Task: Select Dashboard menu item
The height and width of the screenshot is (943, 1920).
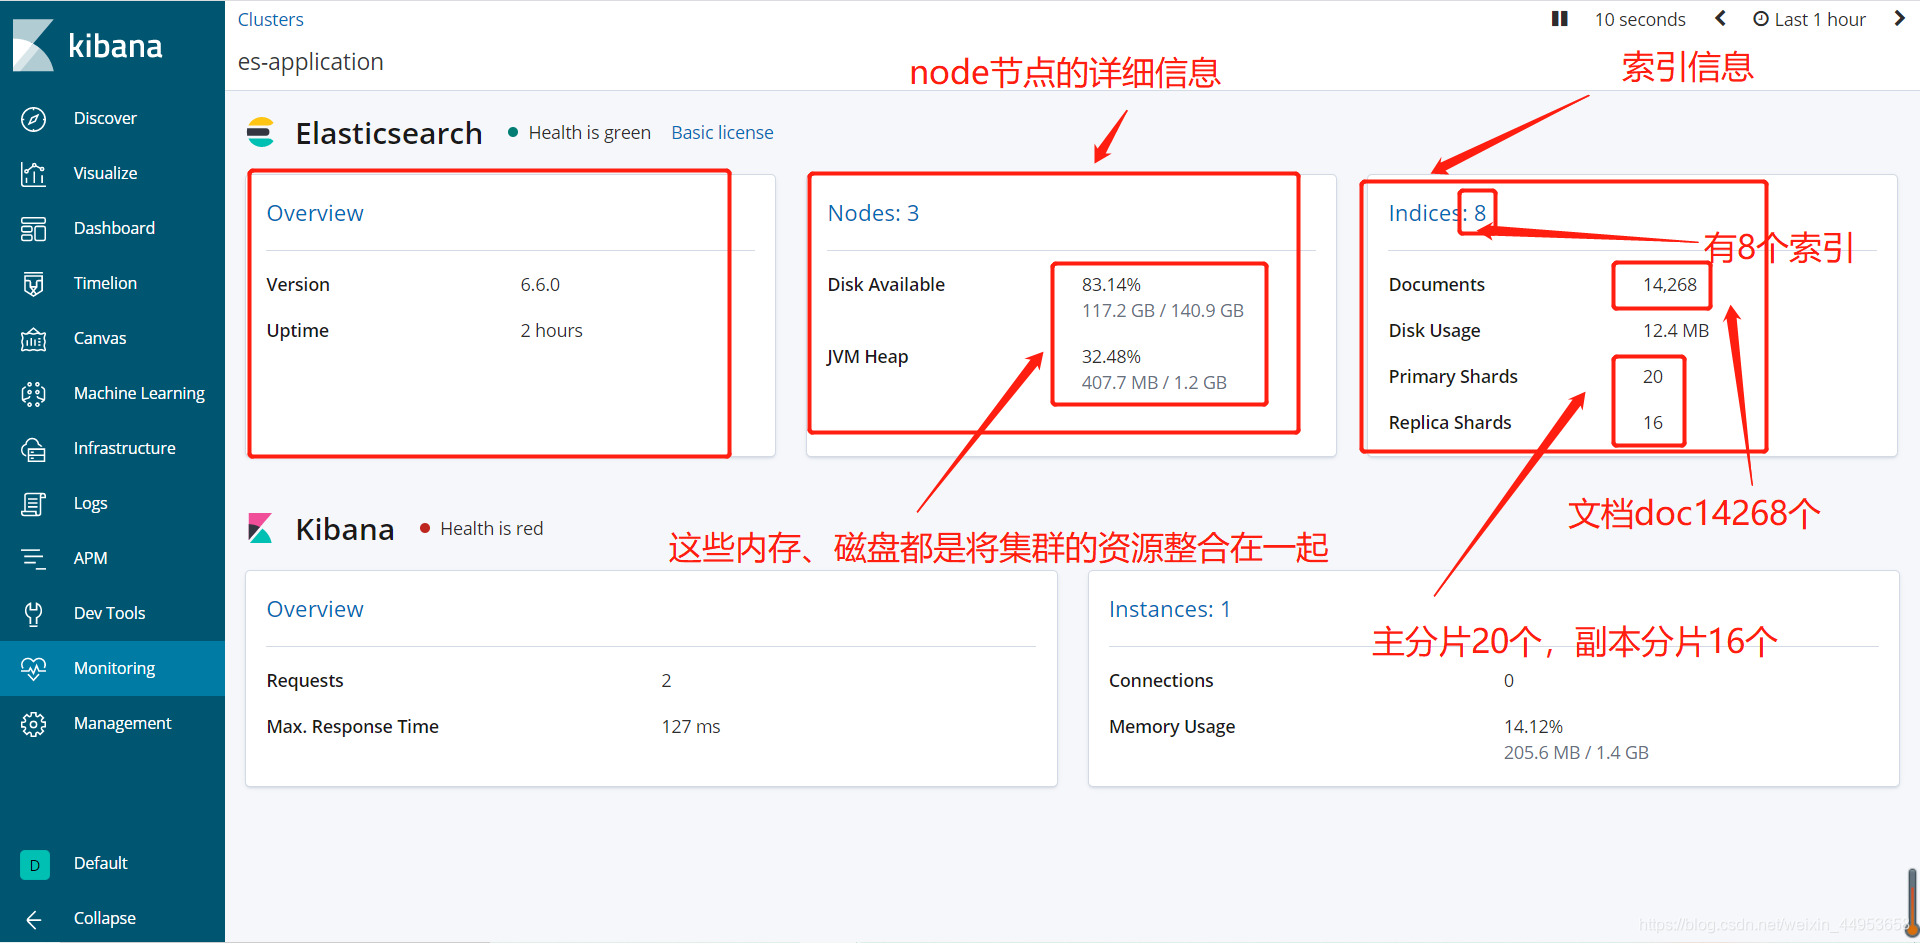Action: point(114,228)
